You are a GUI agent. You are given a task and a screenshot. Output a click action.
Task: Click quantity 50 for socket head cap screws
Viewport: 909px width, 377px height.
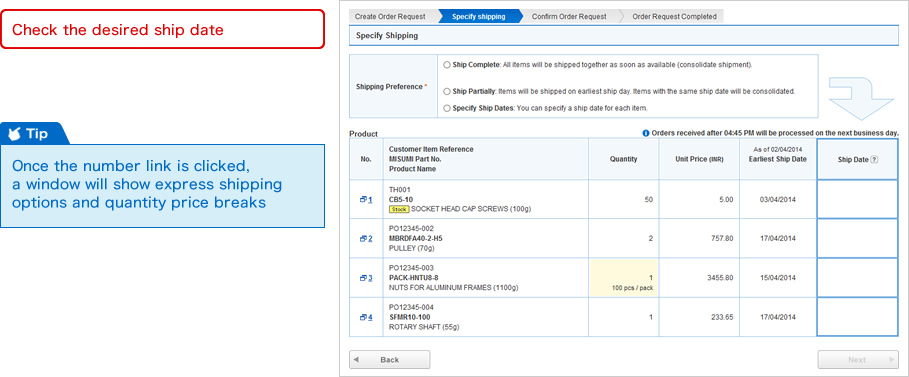click(649, 200)
